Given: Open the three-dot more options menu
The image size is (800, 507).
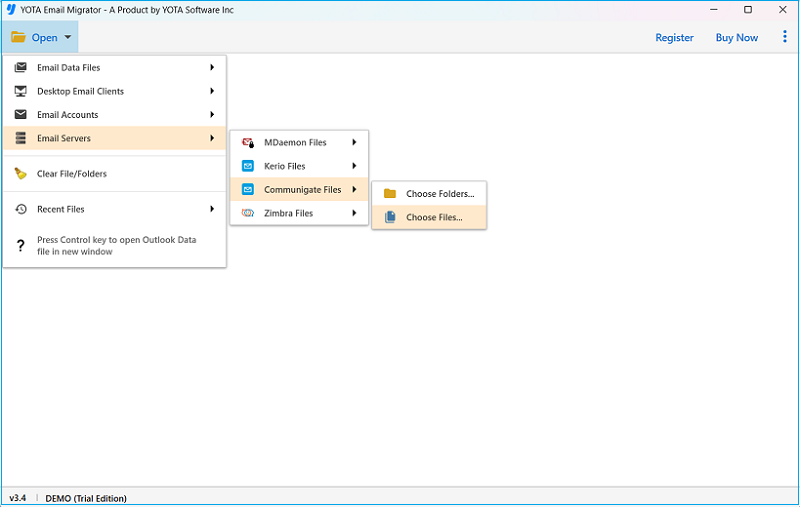Looking at the screenshot, I should coord(784,37).
